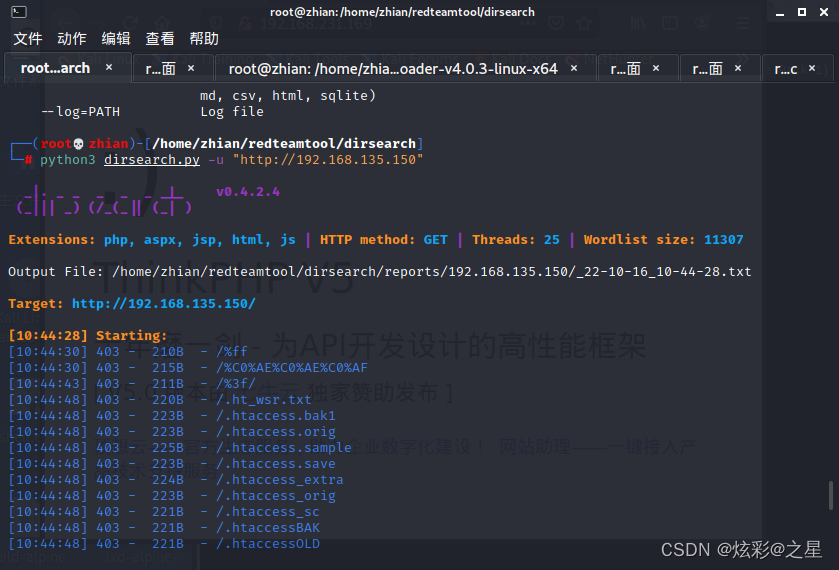Click the terminal vertical scrollbar handle
839x570 pixels.
tap(830, 496)
